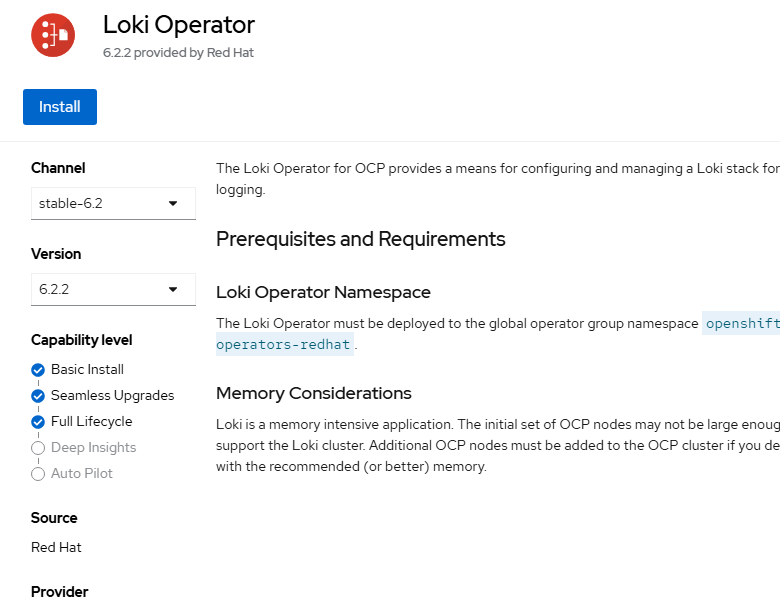Click the Full Lifecycle checkmark icon
This screenshot has height=615, width=780.
point(38,421)
